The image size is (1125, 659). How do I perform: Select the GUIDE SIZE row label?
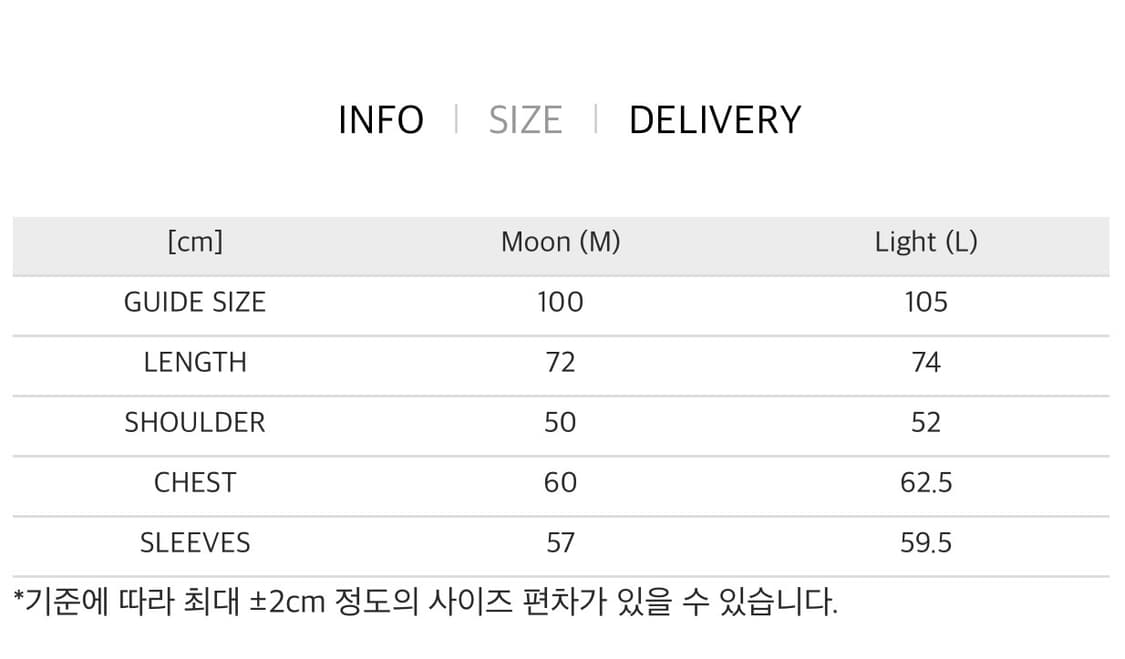[x=195, y=302]
